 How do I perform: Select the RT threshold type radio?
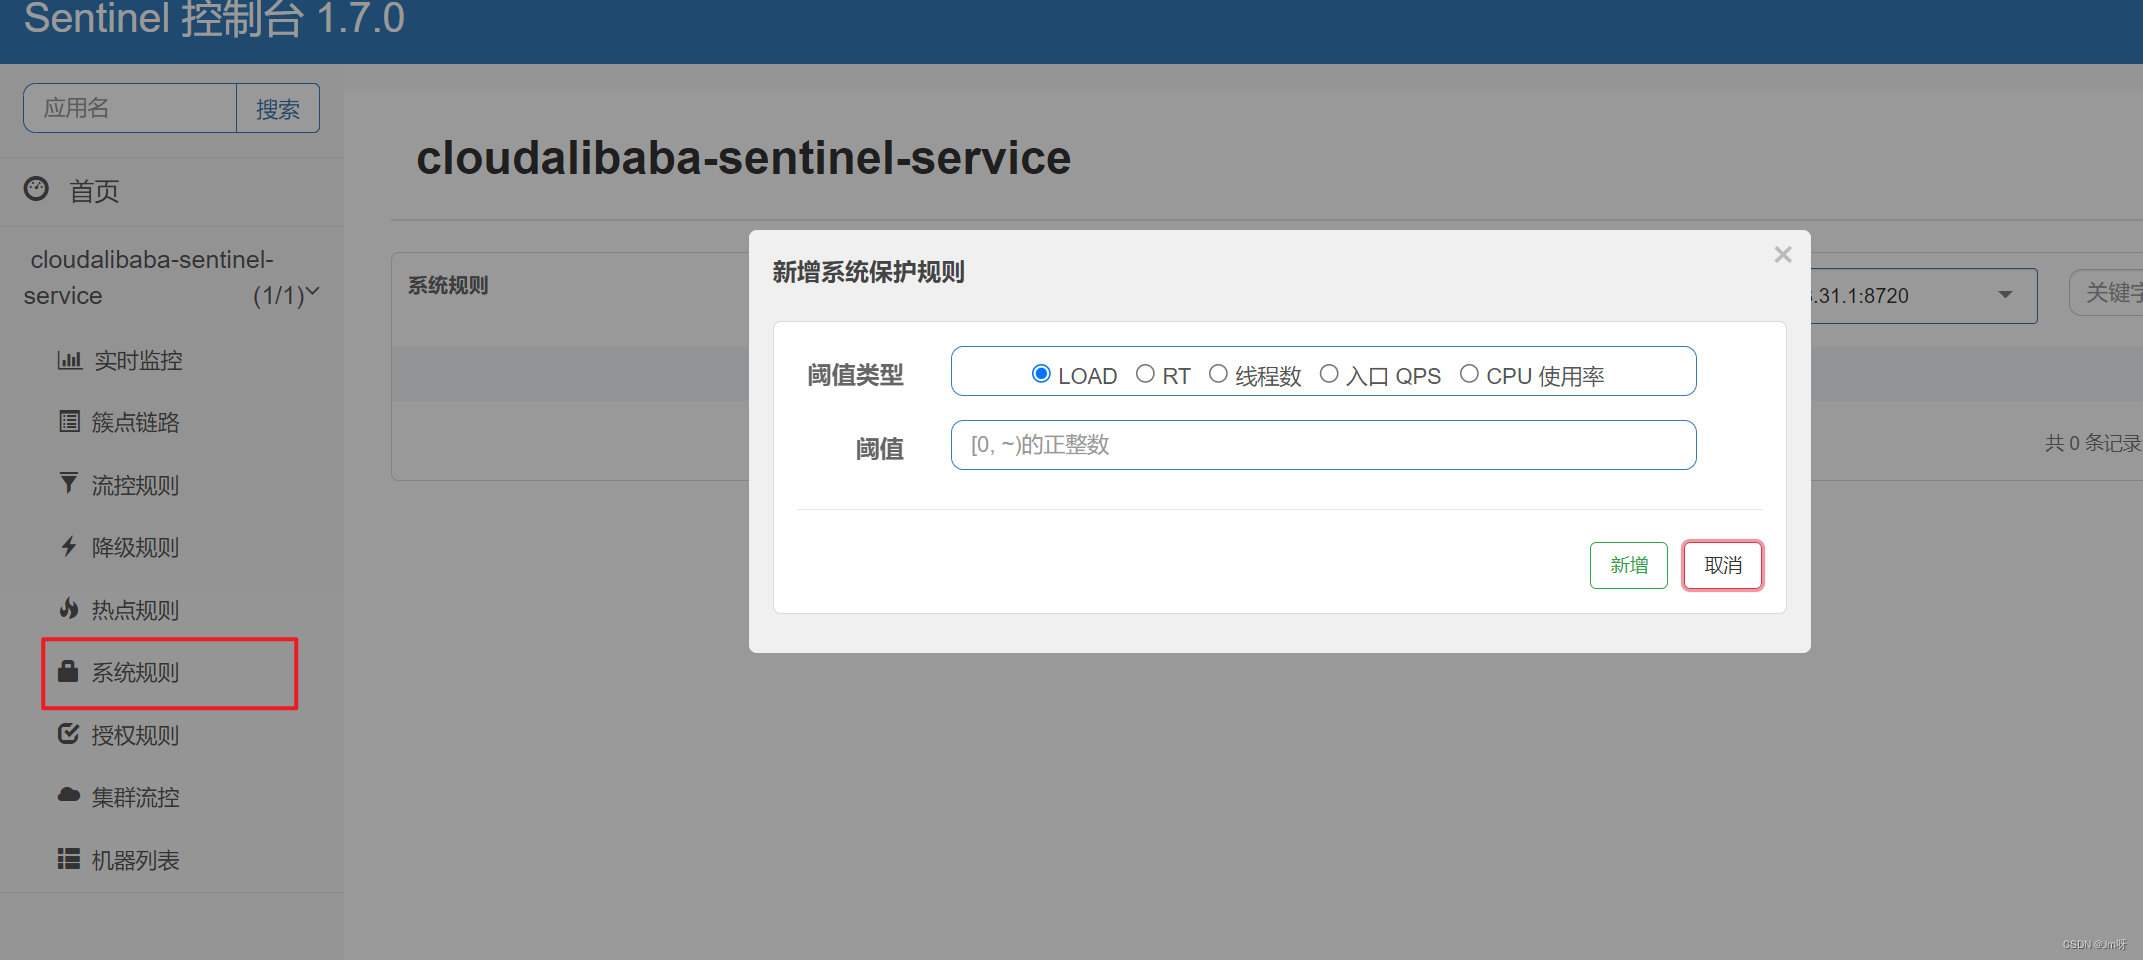click(1145, 374)
